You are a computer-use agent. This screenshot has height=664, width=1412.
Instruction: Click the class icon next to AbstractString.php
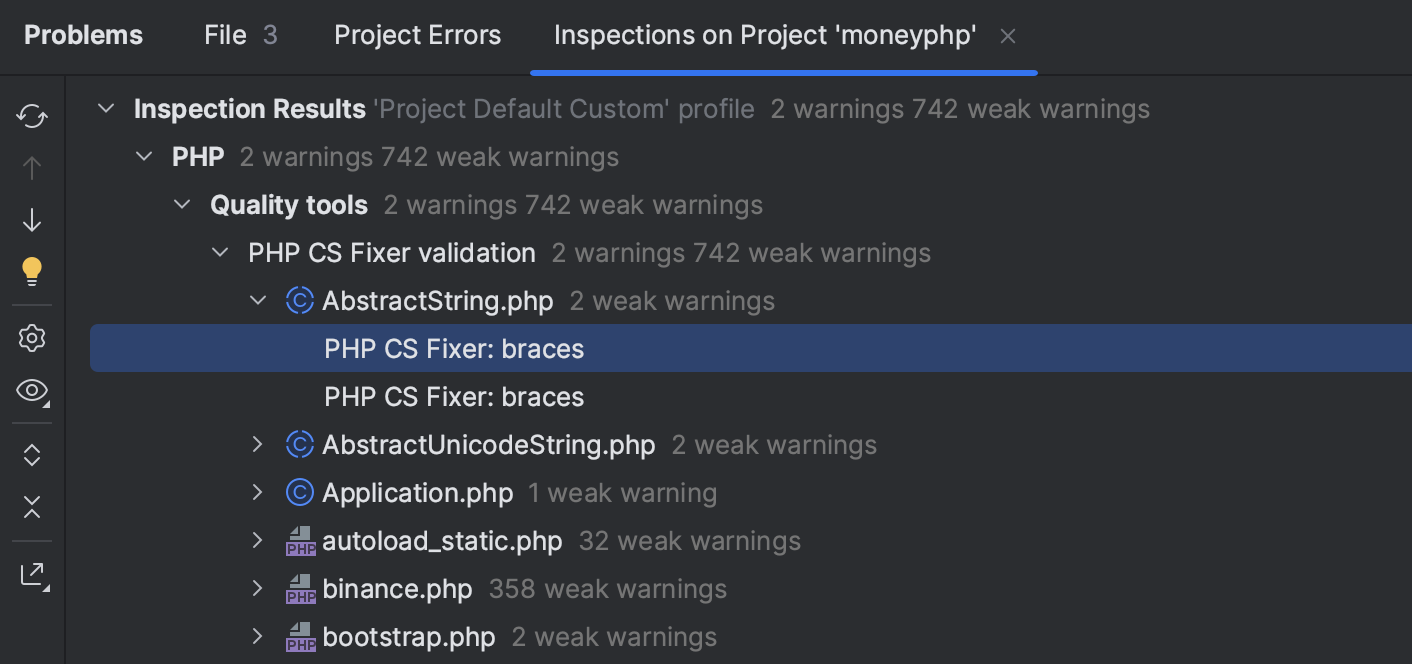click(300, 300)
